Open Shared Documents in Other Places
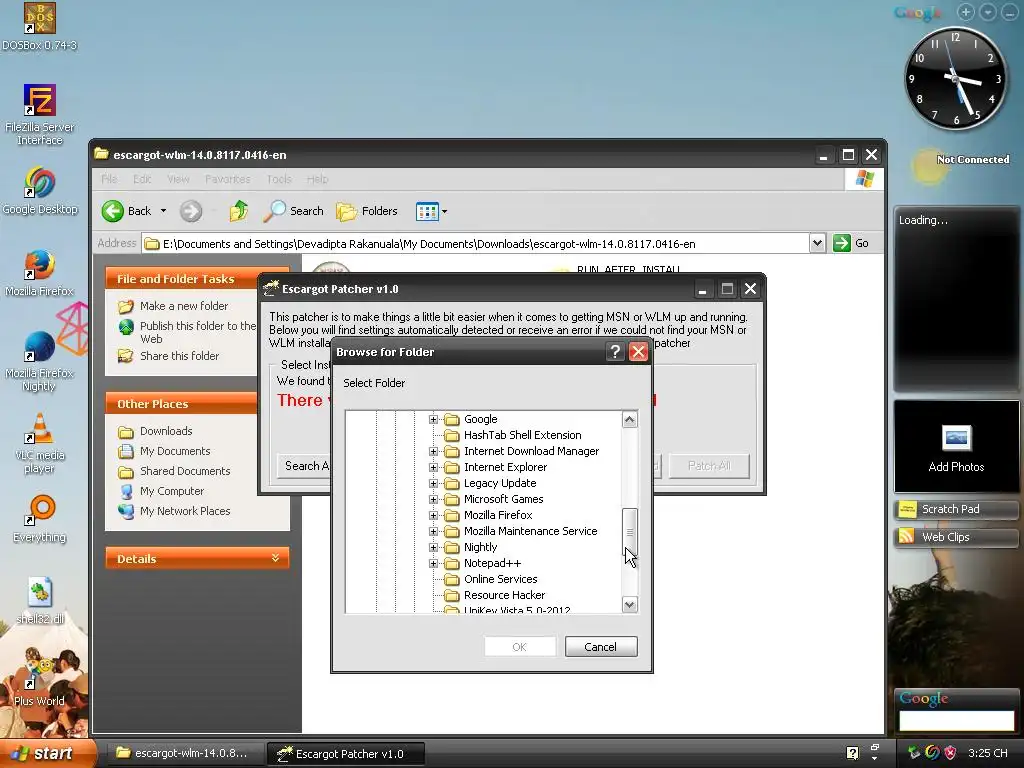 pos(184,471)
